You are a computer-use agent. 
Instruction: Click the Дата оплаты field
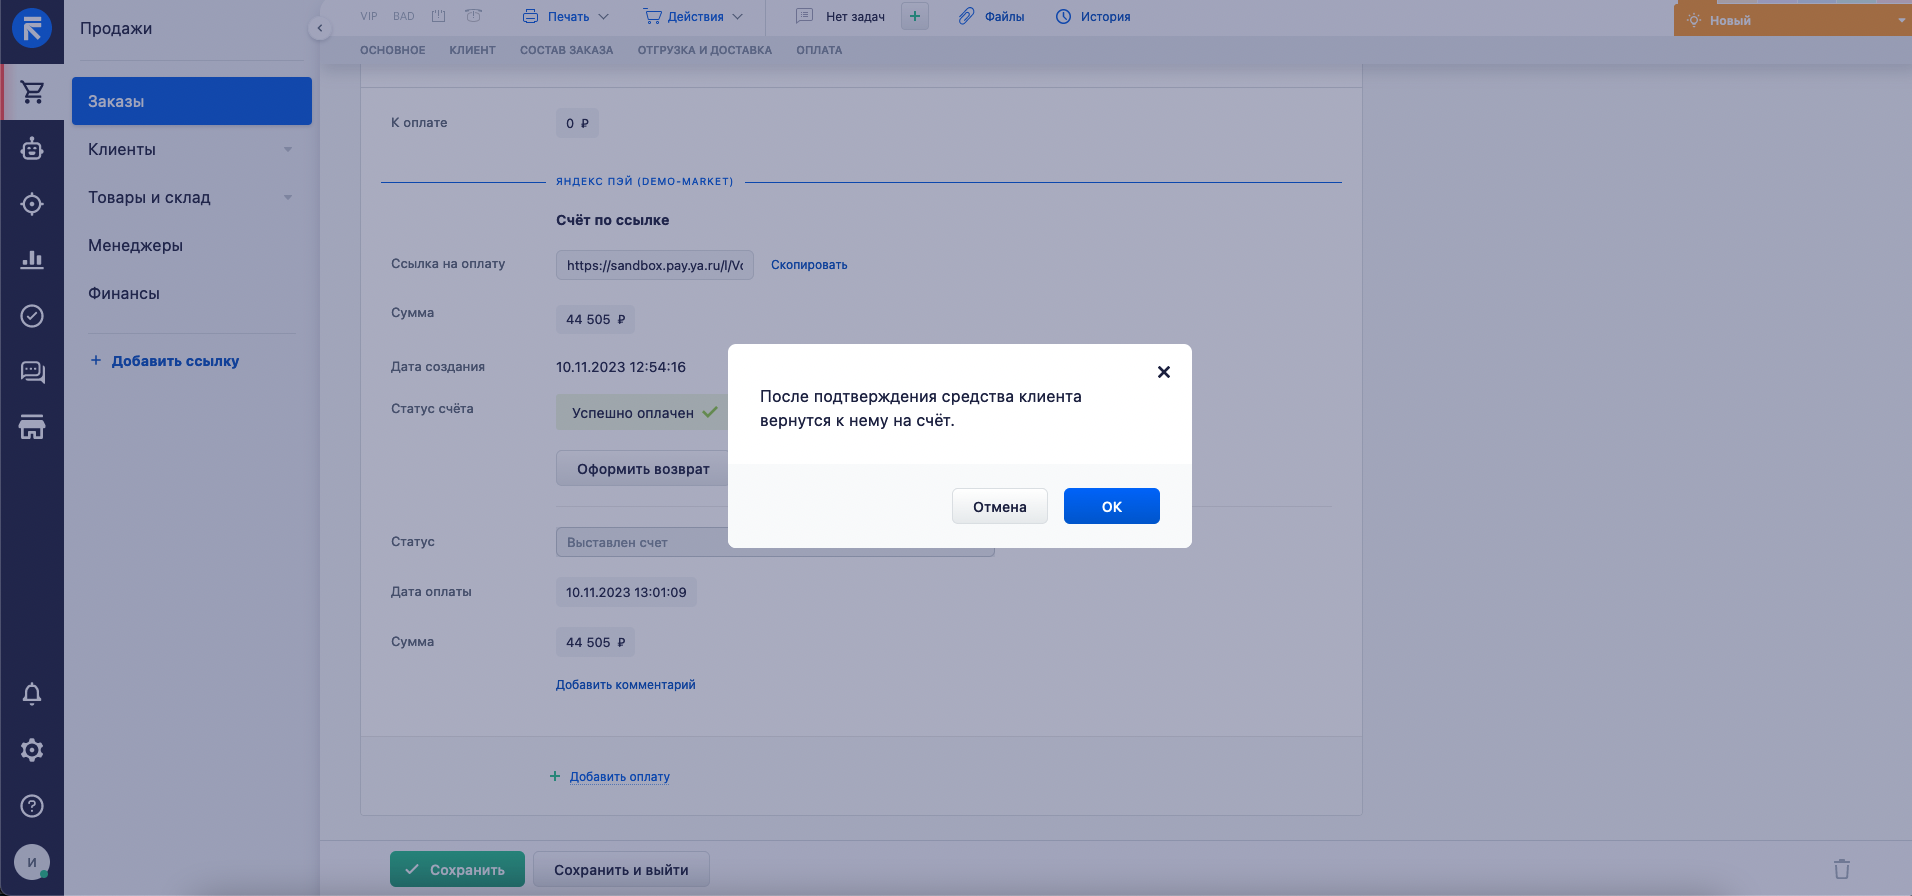[626, 592]
